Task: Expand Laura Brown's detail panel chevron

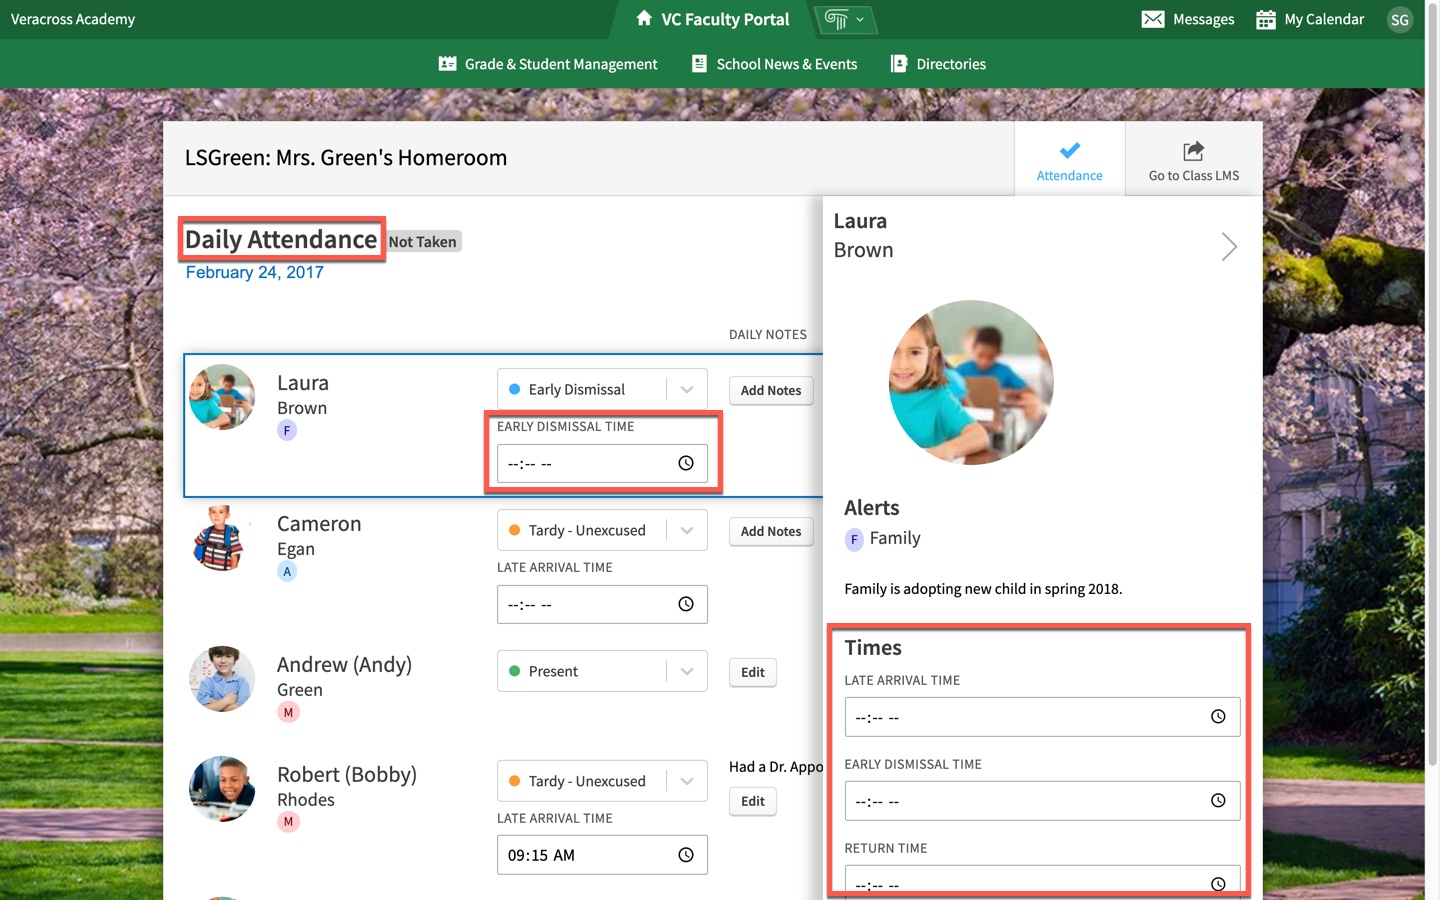Action: coord(1229,247)
